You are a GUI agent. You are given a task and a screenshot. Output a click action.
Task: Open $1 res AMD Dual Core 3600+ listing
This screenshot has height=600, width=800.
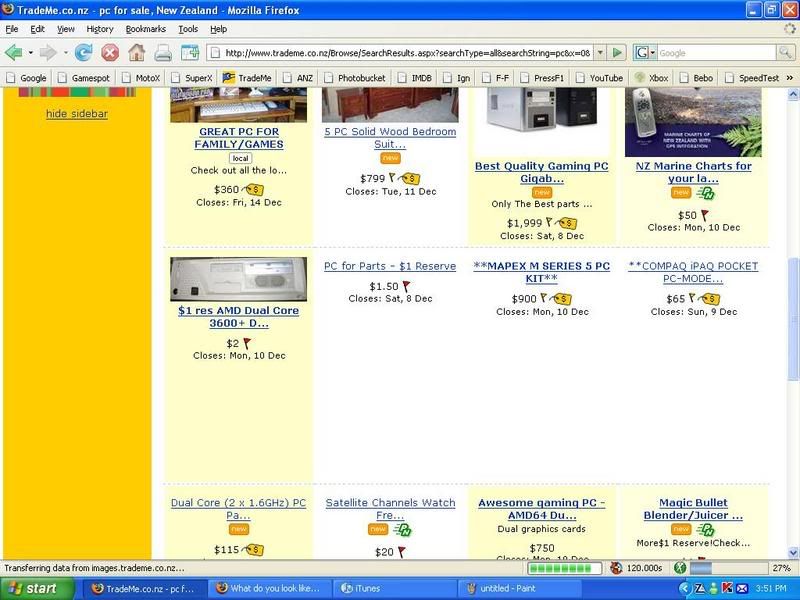tap(239, 317)
